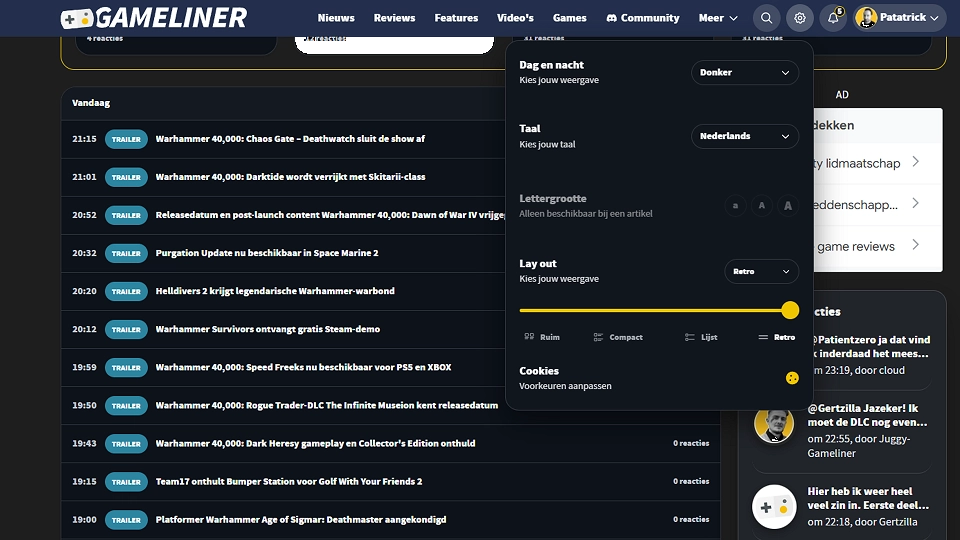Click Gertzilla's controller avatar thumbnail
The height and width of the screenshot is (540, 960).
774,507
